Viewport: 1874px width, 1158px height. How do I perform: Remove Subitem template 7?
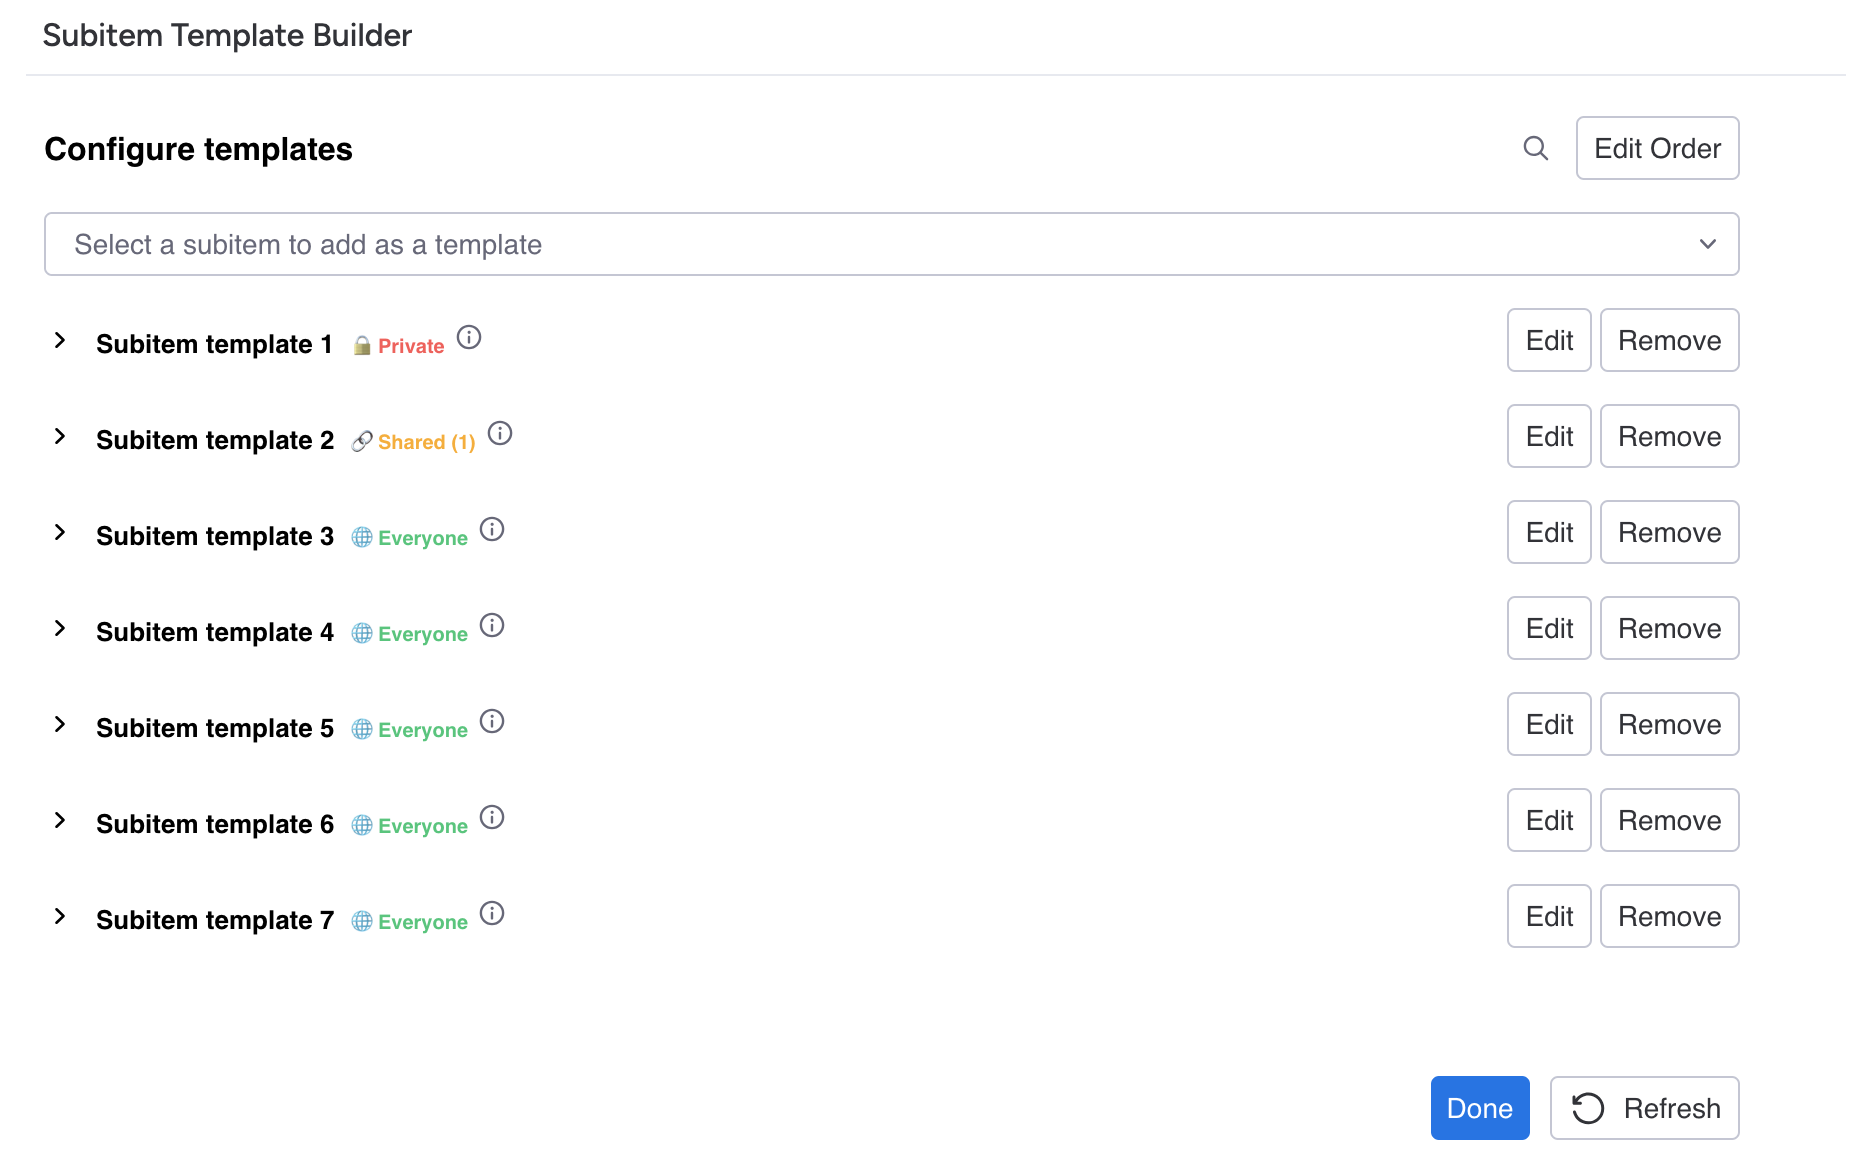[1670, 916]
